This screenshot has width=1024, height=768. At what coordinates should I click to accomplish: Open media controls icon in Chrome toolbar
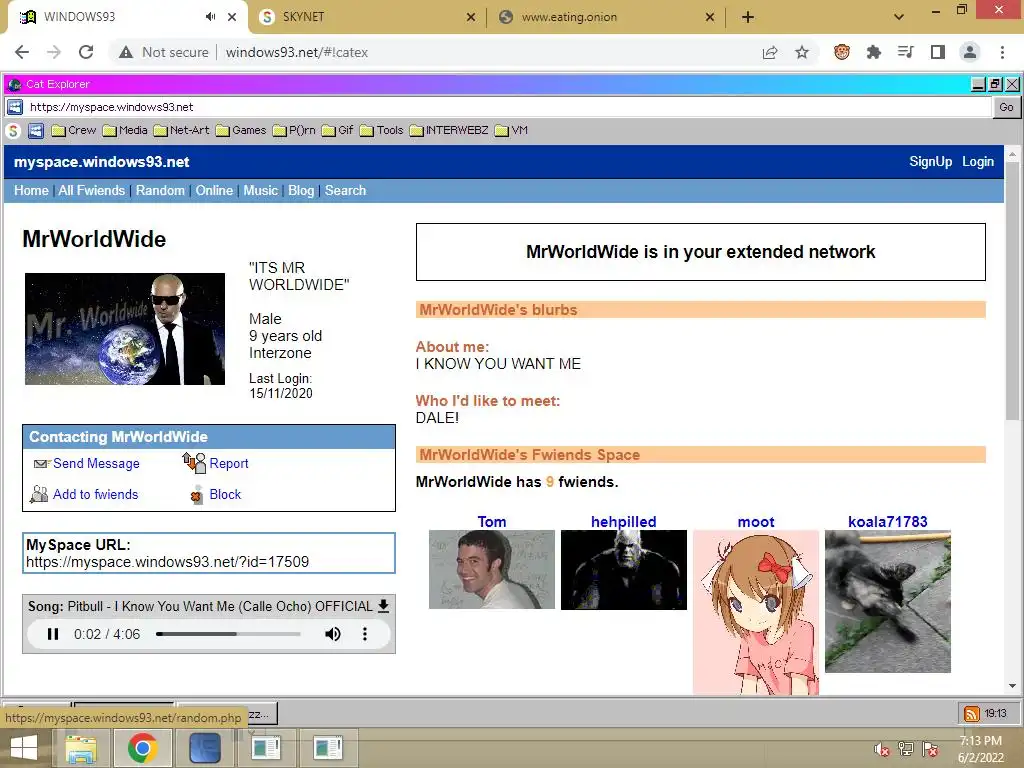coord(906,52)
